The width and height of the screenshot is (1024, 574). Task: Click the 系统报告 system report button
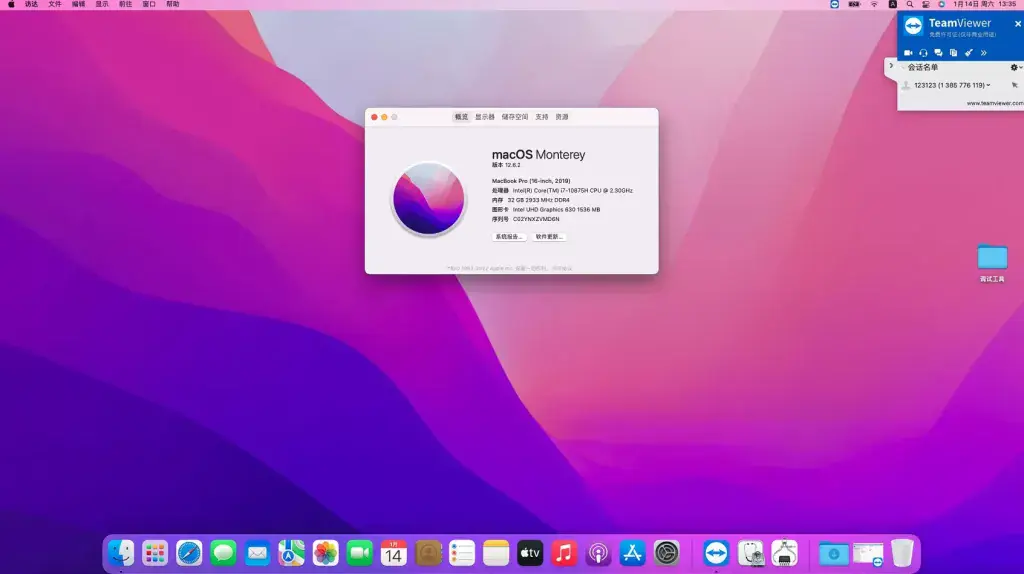pyautogui.click(x=509, y=236)
